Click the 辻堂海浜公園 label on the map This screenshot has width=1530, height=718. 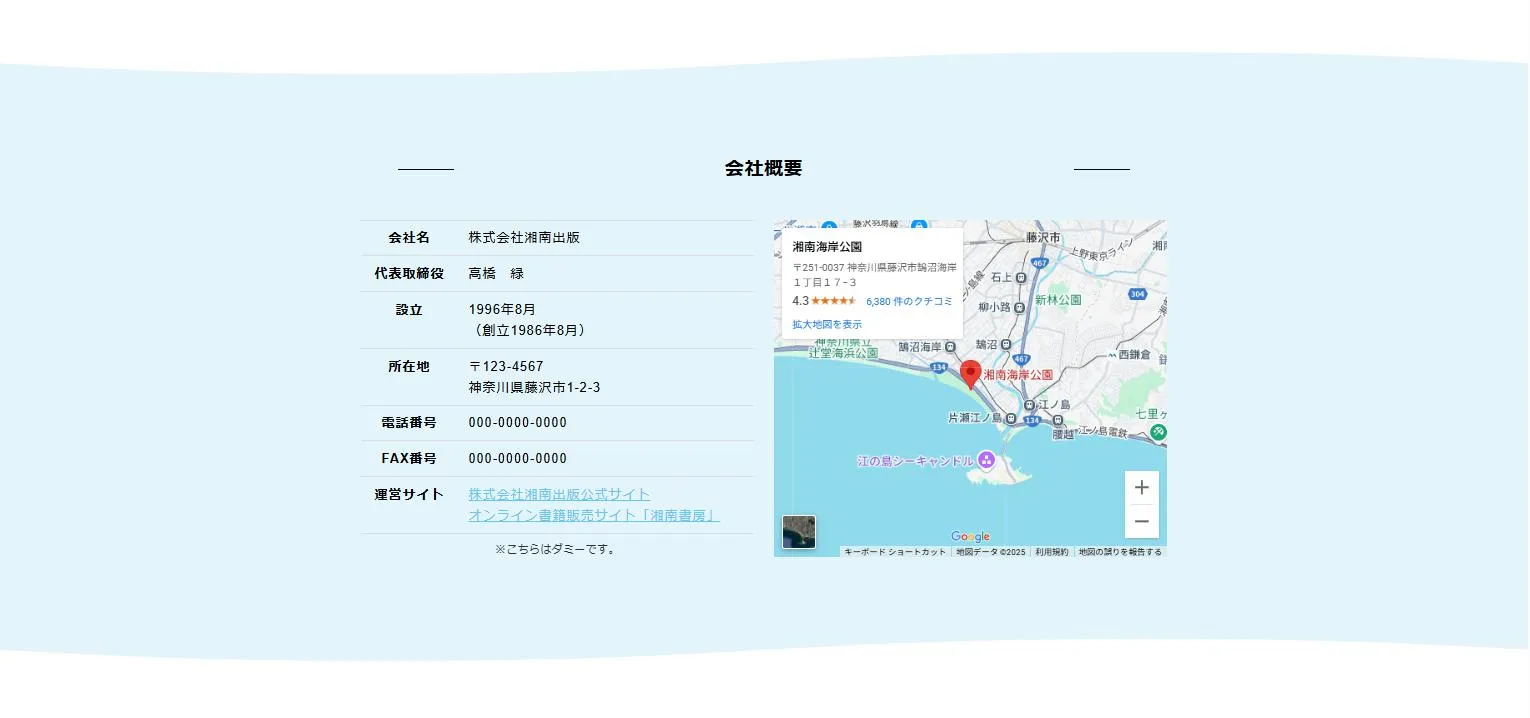842,353
